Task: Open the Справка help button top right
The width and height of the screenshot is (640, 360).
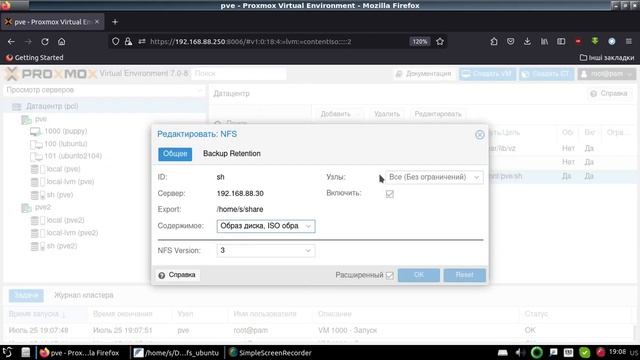Action: (x=609, y=93)
